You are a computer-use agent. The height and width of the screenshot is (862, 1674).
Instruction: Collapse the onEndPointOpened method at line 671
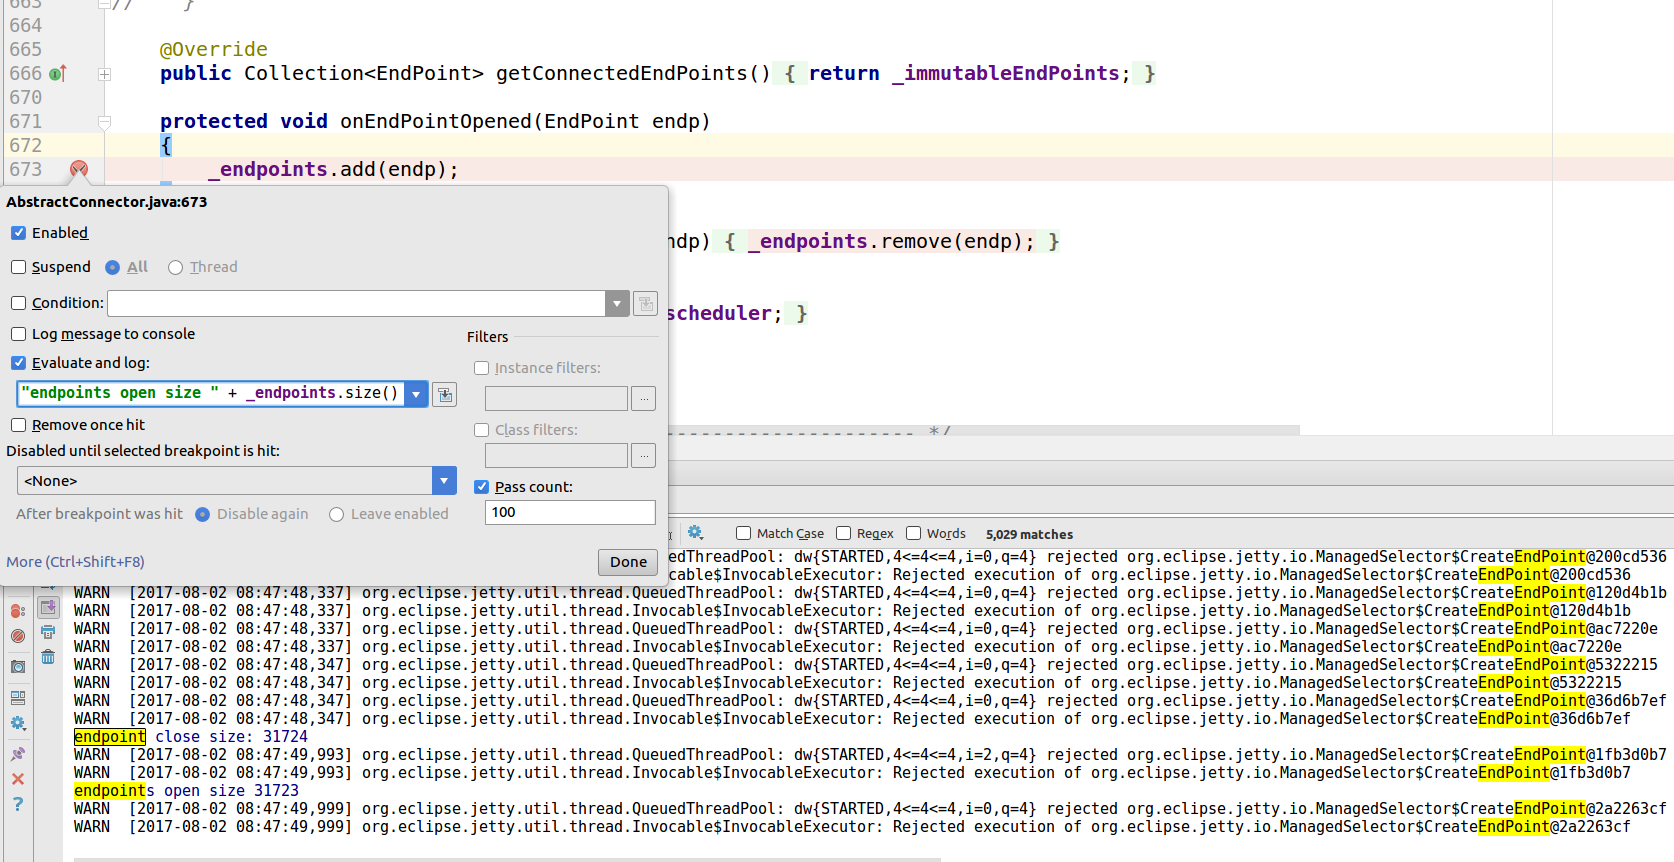coord(104,122)
